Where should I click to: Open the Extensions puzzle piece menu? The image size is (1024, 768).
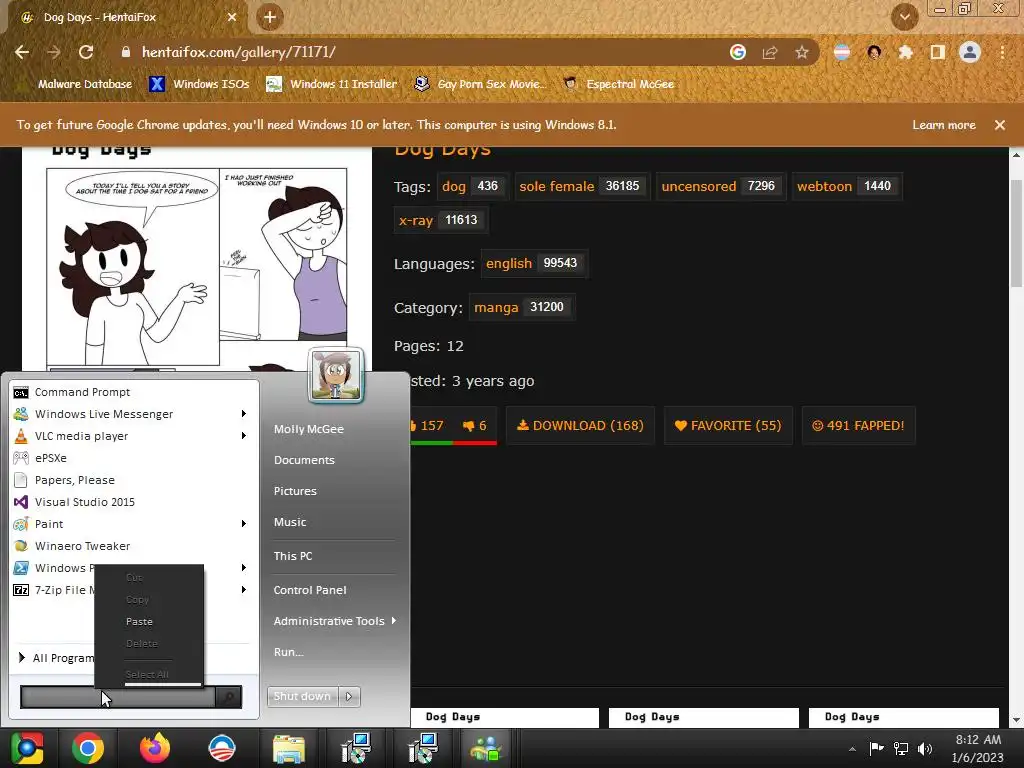(905, 52)
